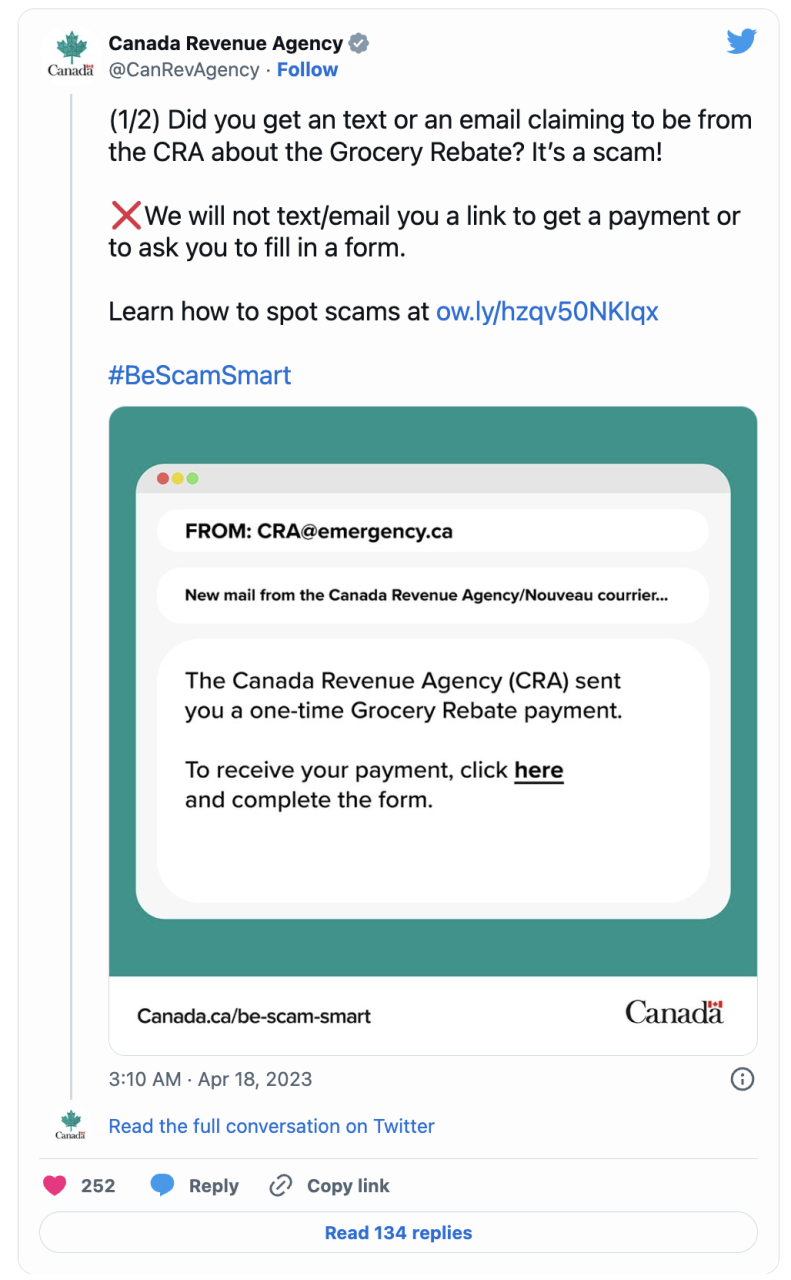Click the Copy link text label
This screenshot has height=1280, width=791.
tap(348, 1186)
